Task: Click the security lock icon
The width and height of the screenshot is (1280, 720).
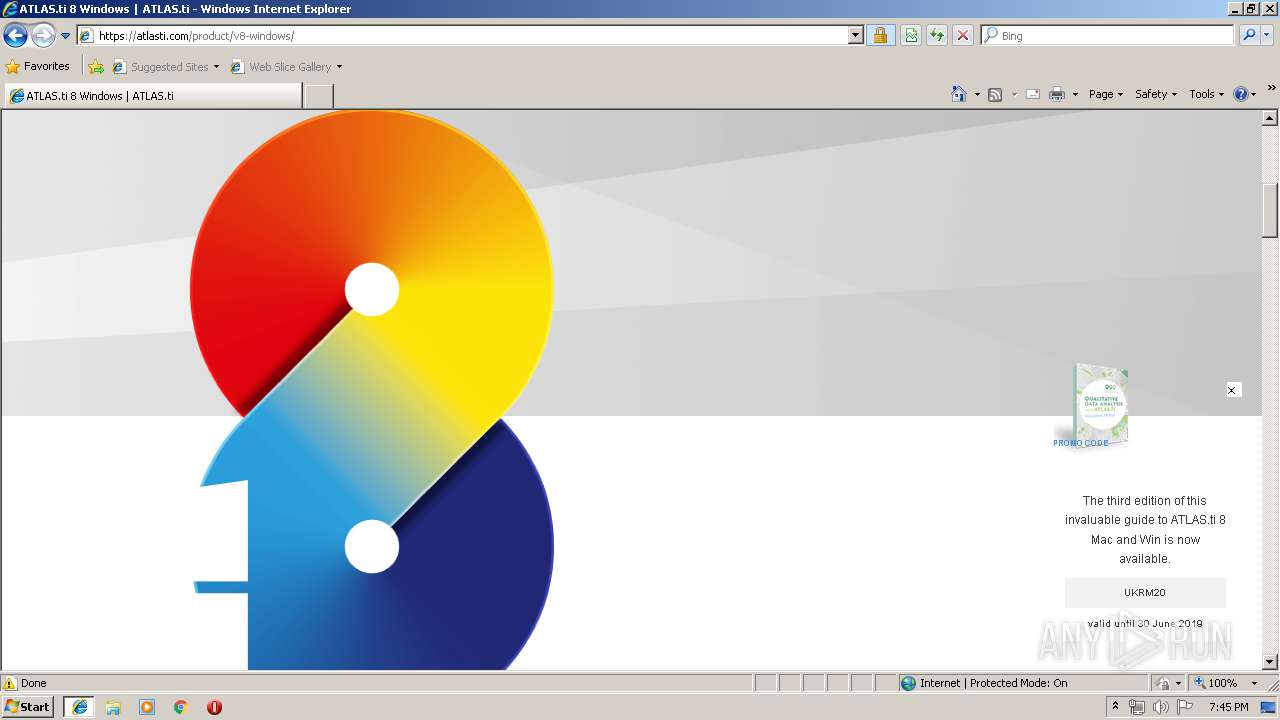Action: 880,36
